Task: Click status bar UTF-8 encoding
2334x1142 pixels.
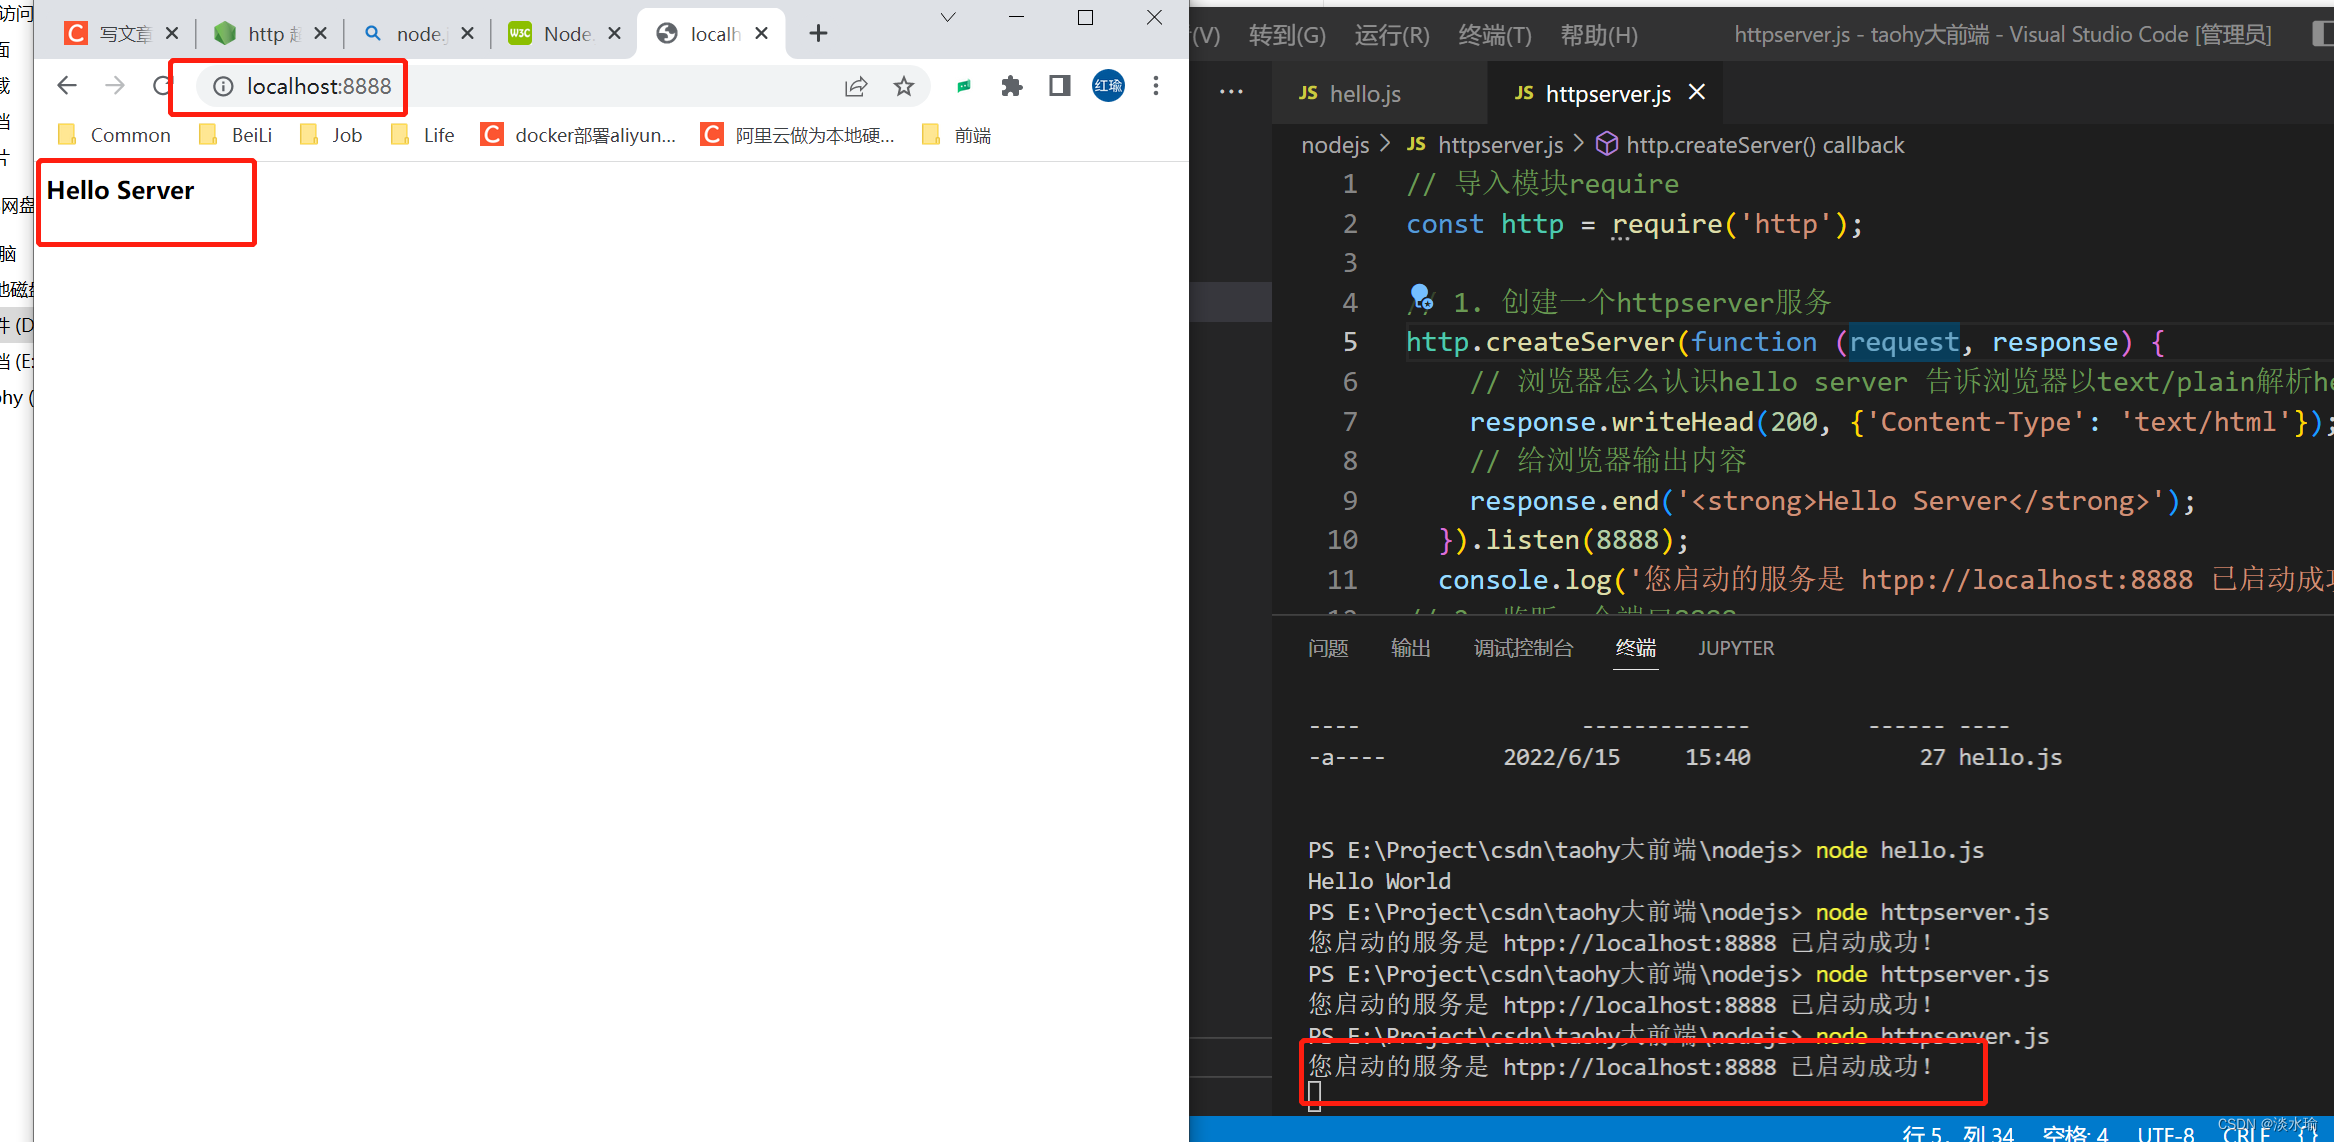Action: pos(2166,1133)
